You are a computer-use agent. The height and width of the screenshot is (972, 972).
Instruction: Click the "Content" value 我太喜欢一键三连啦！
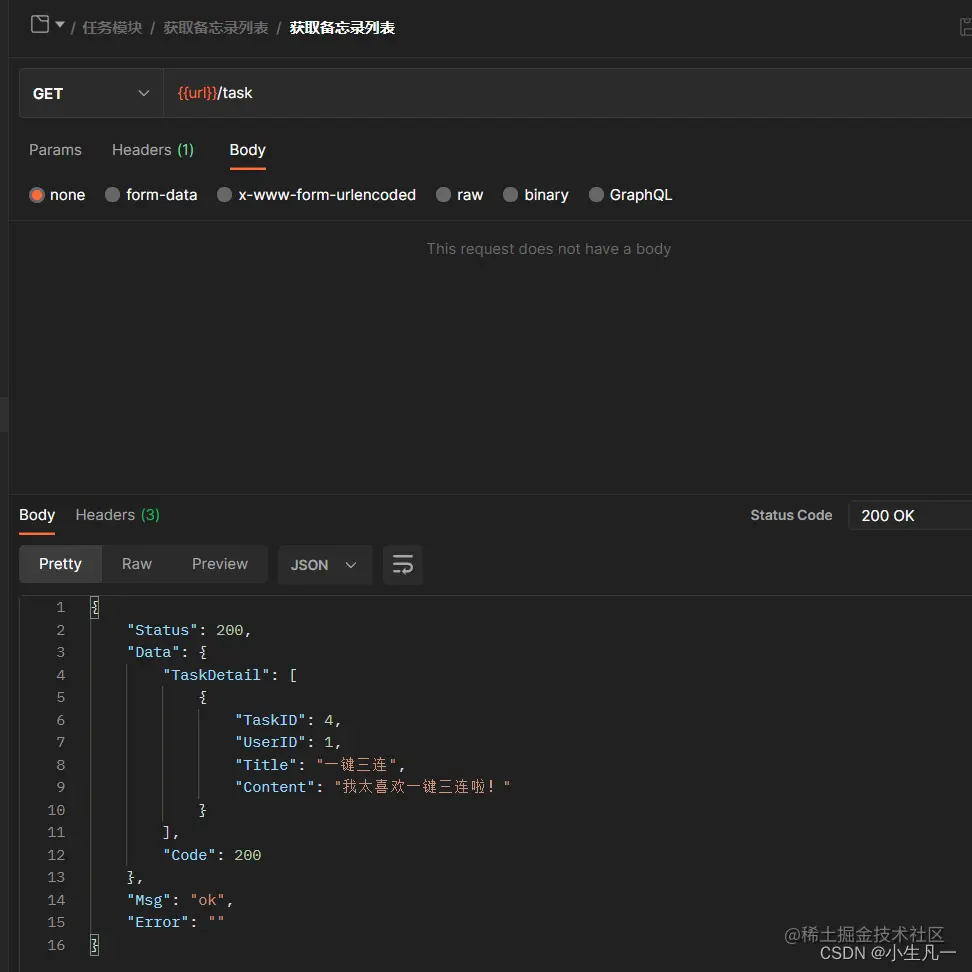coord(422,787)
